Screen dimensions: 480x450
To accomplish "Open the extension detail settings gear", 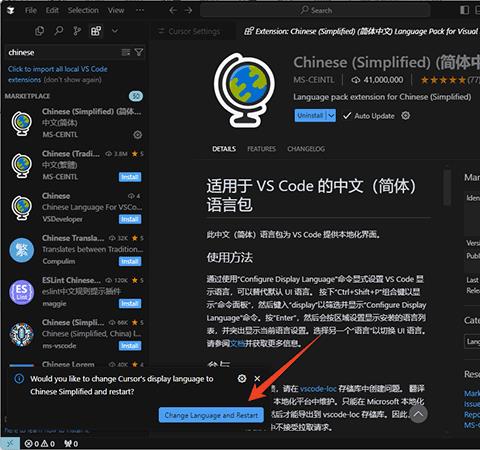I will (x=406, y=116).
